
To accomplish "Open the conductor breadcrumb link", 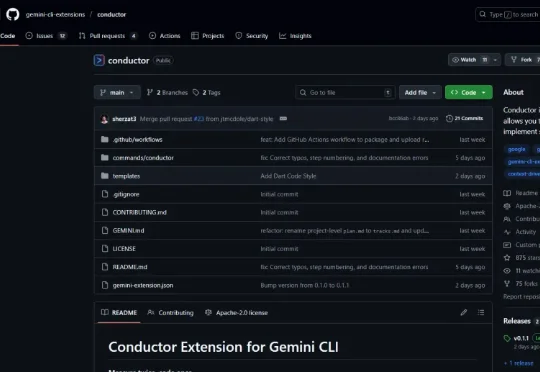I will point(112,14).
